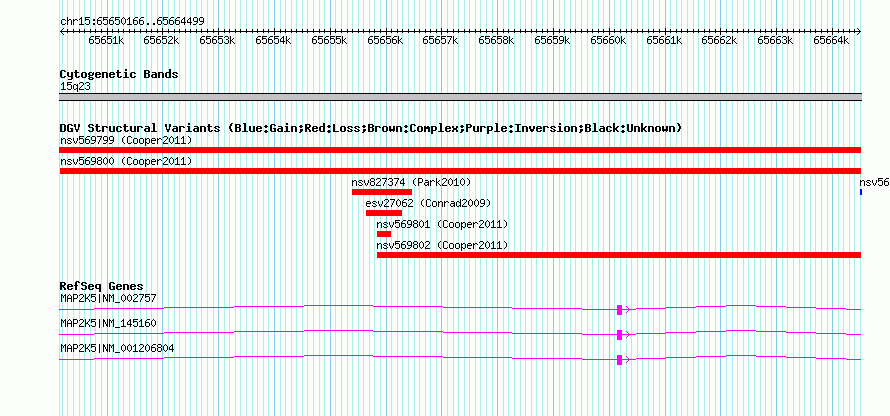The image size is (890, 416).
Task: Click the 65664k ruler tick label
Action: tap(832, 40)
